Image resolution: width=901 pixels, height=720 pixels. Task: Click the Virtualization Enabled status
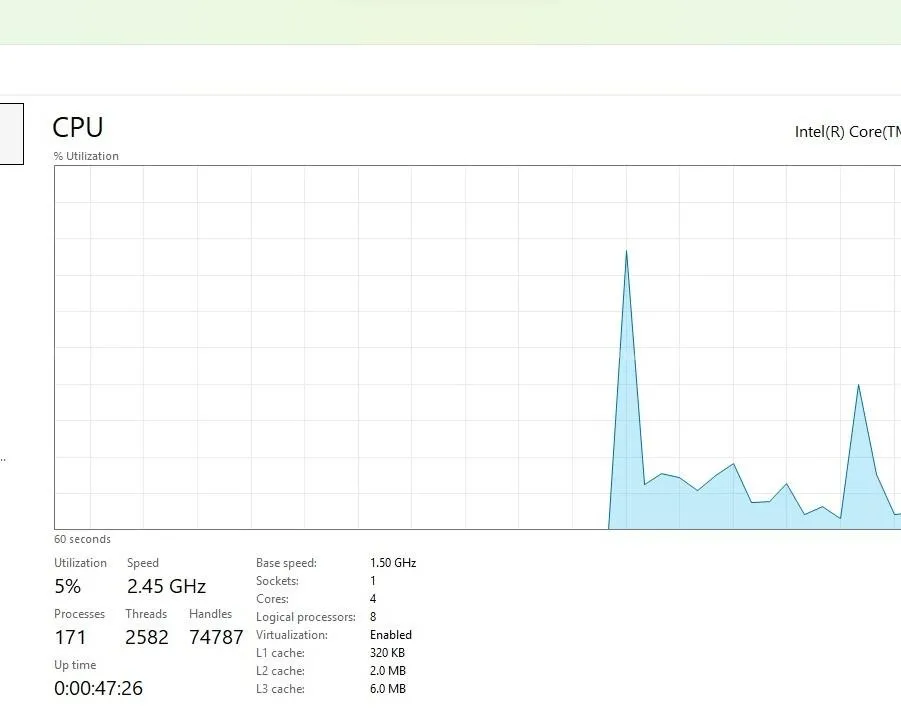pyautogui.click(x=391, y=635)
